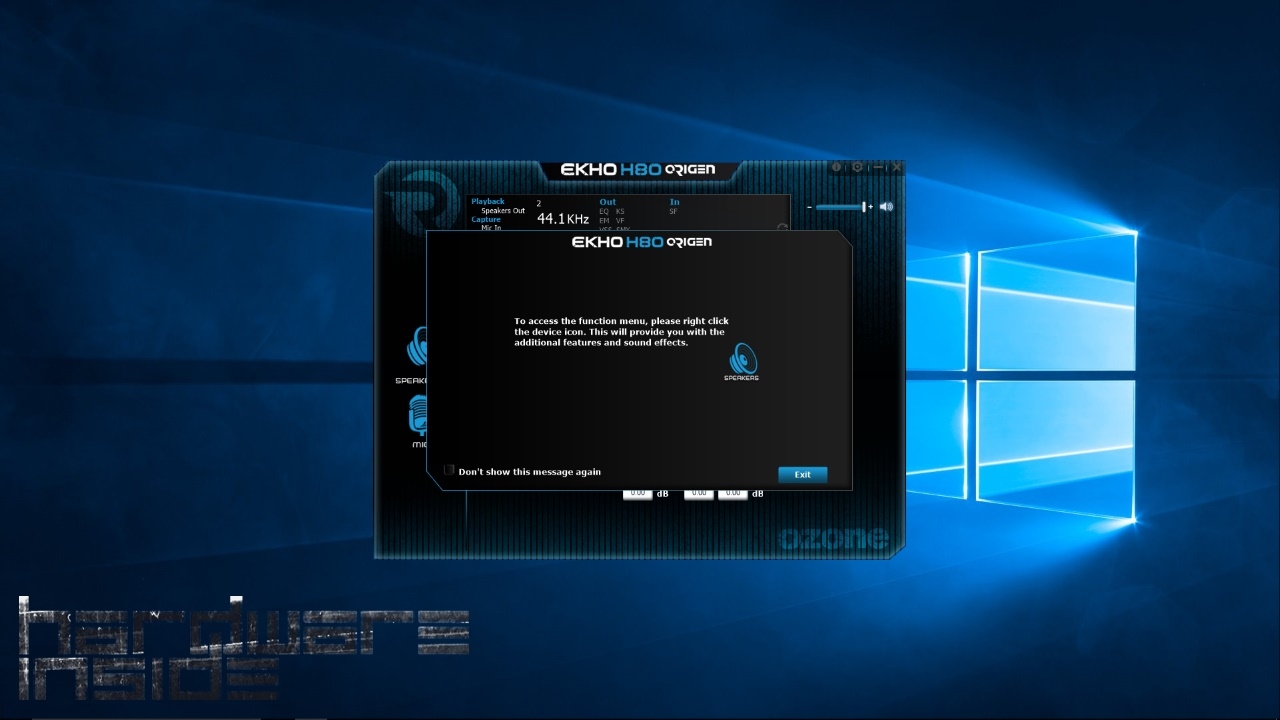Click the Exit button in the dialog
Viewport: 1280px width, 720px height.
802,474
